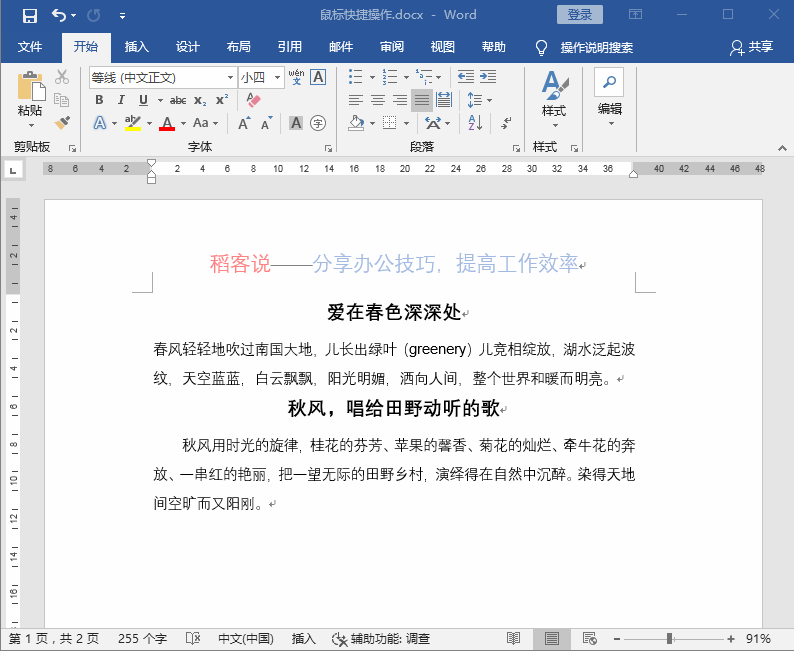Toggle character shading A button
794x651 pixels.
(x=296, y=123)
